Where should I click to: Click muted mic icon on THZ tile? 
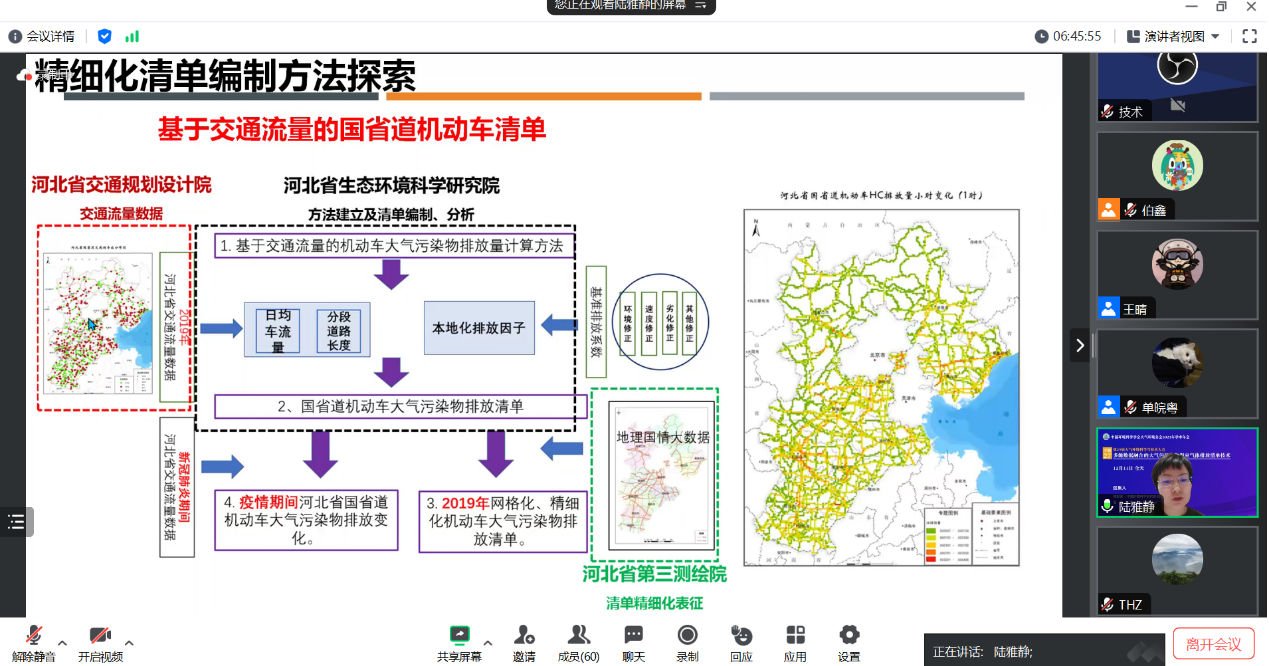click(x=1107, y=604)
